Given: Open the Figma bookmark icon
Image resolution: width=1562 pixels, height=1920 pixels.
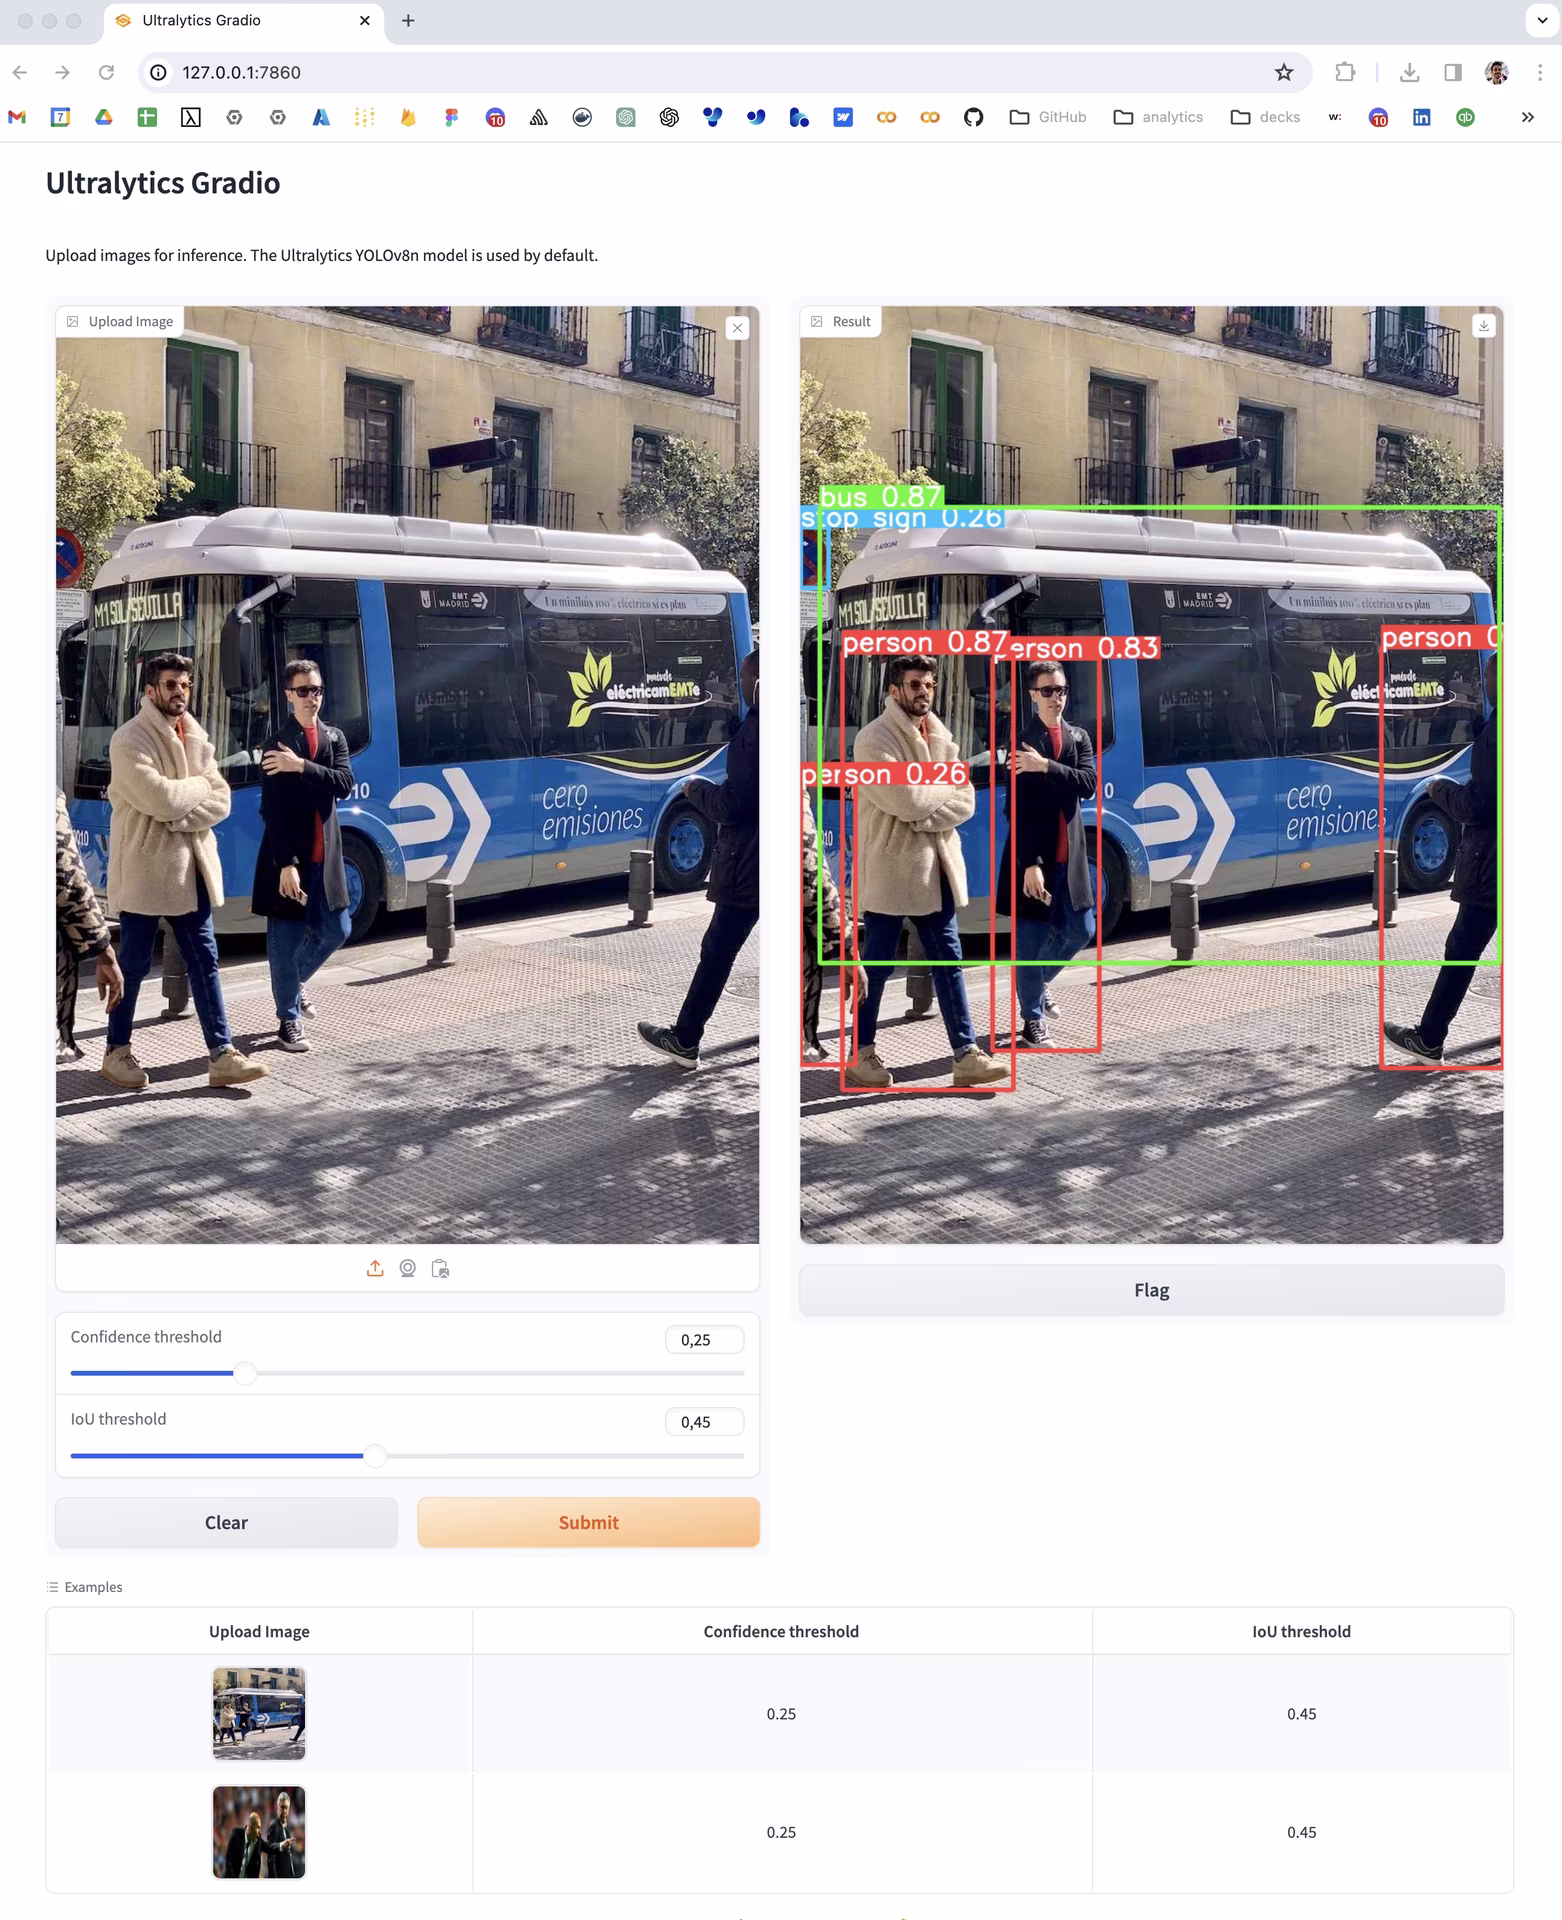Looking at the screenshot, I should click(452, 117).
